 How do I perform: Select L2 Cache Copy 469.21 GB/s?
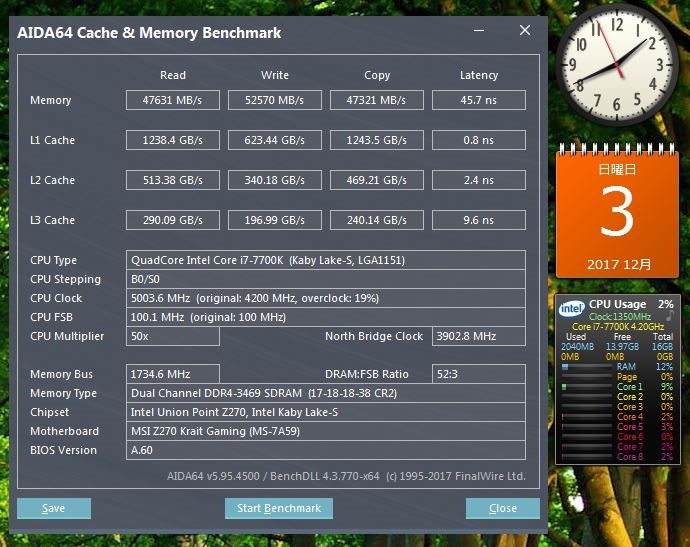click(x=377, y=180)
